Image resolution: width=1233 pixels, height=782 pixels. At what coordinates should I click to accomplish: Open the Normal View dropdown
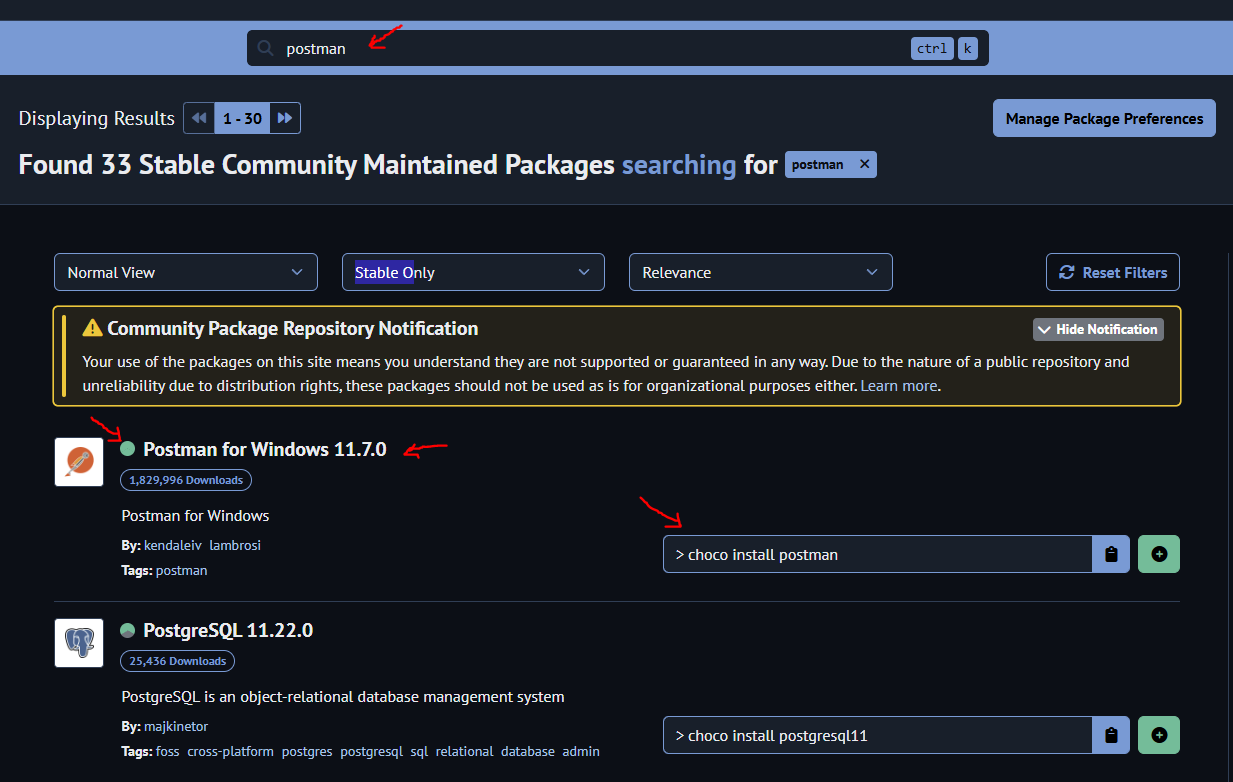pyautogui.click(x=185, y=272)
